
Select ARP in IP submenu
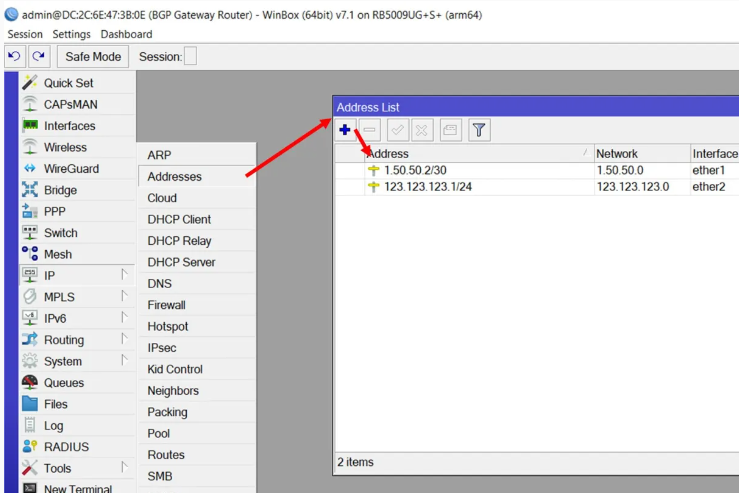pyautogui.click(x=197, y=155)
